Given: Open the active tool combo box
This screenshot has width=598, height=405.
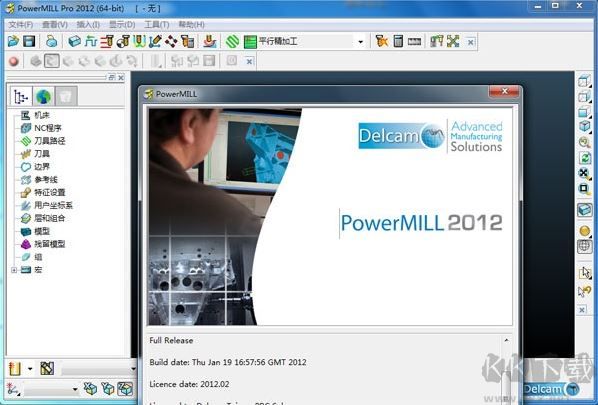Looking at the screenshot, I should 98,369.
